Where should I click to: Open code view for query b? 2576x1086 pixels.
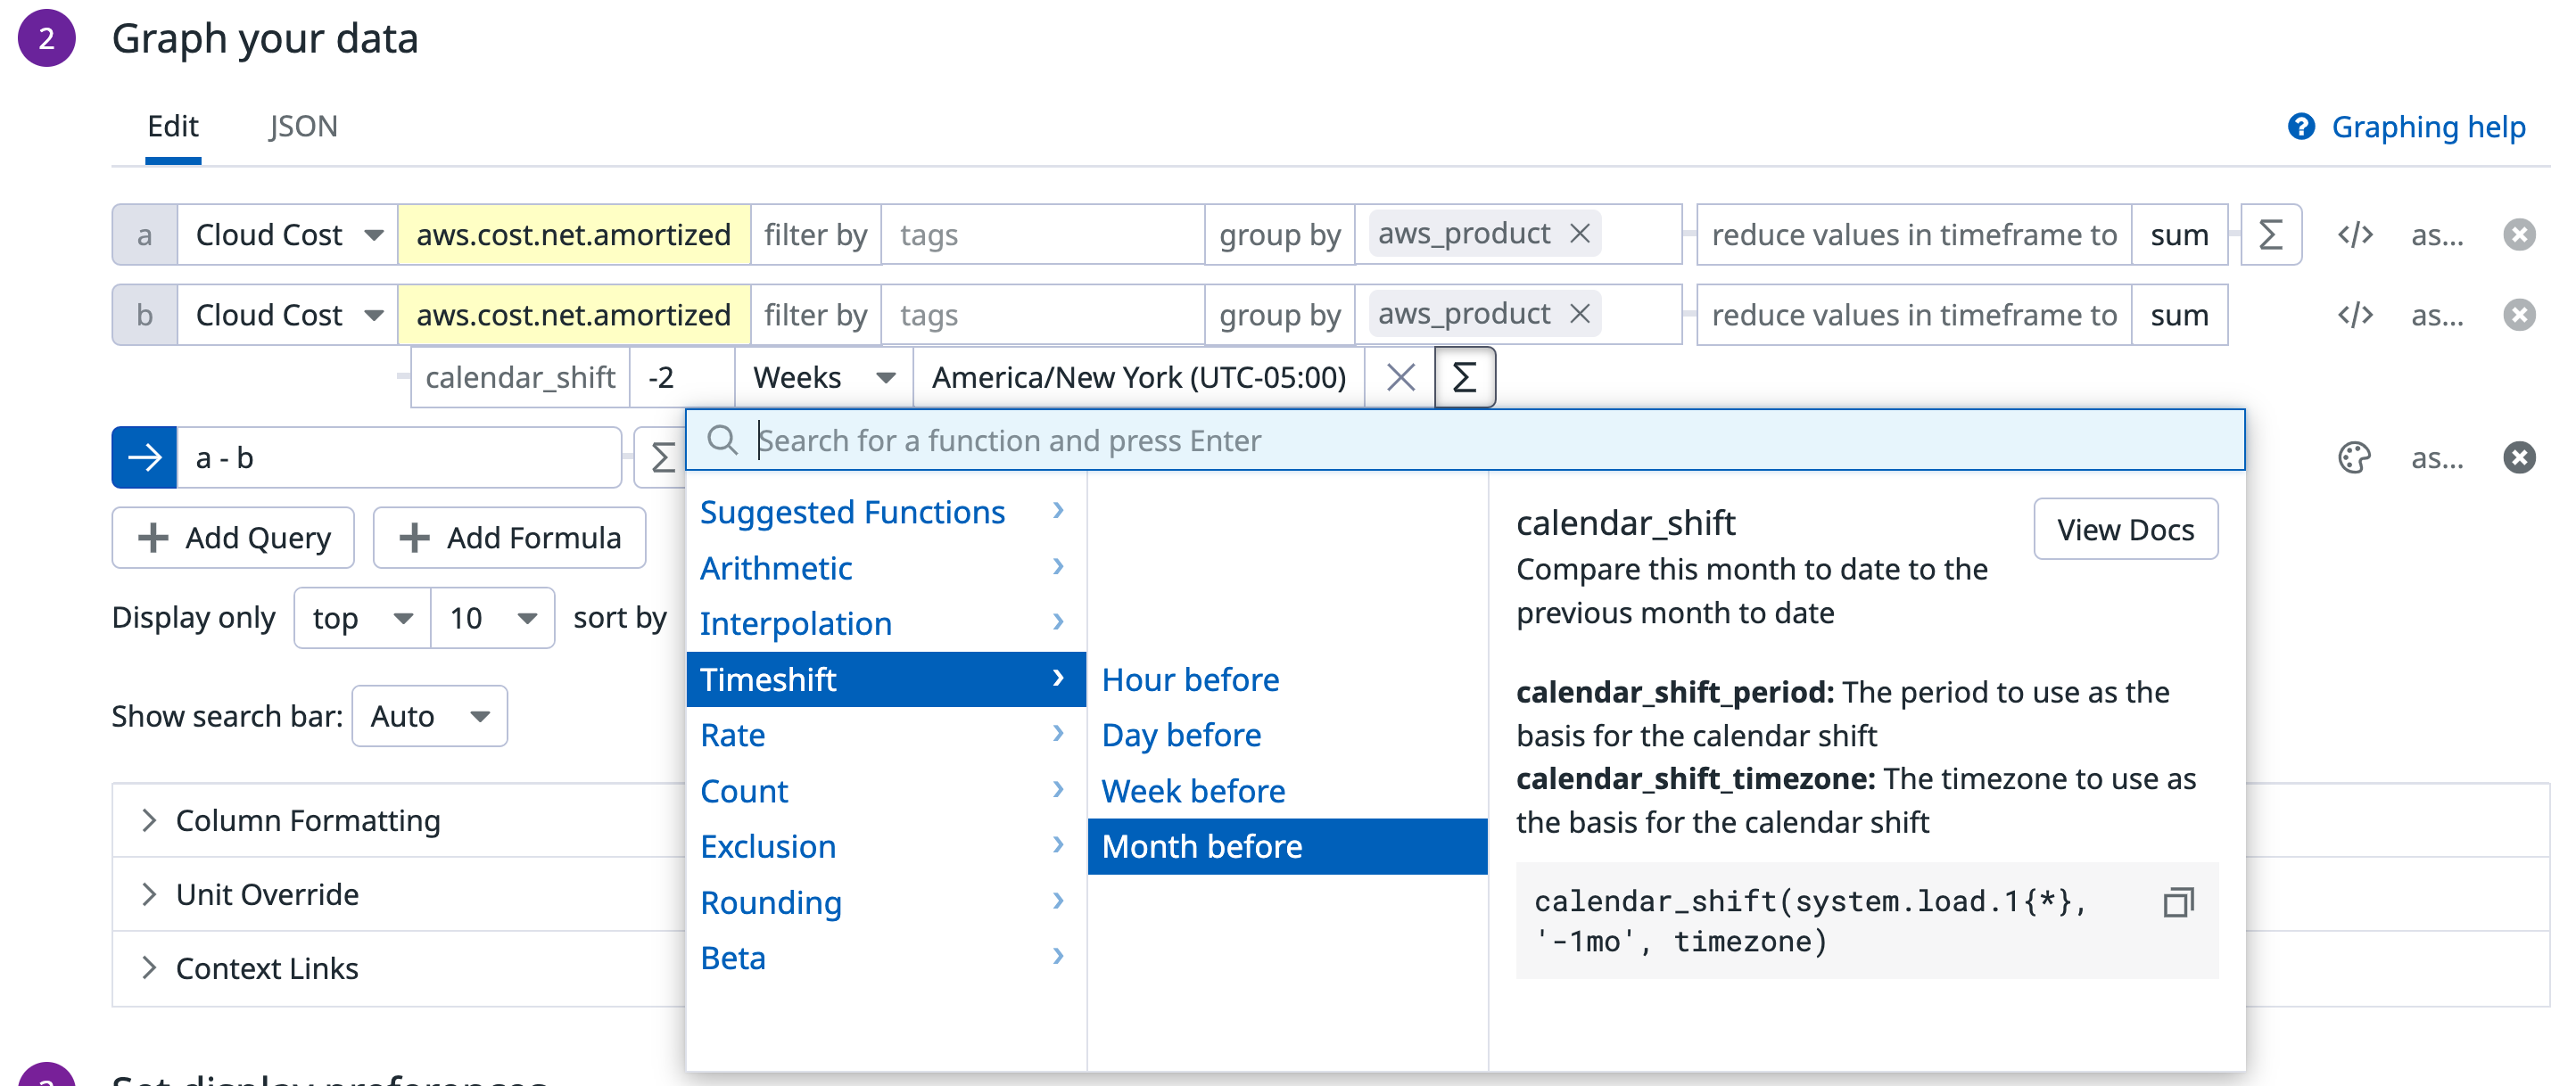click(x=2354, y=315)
